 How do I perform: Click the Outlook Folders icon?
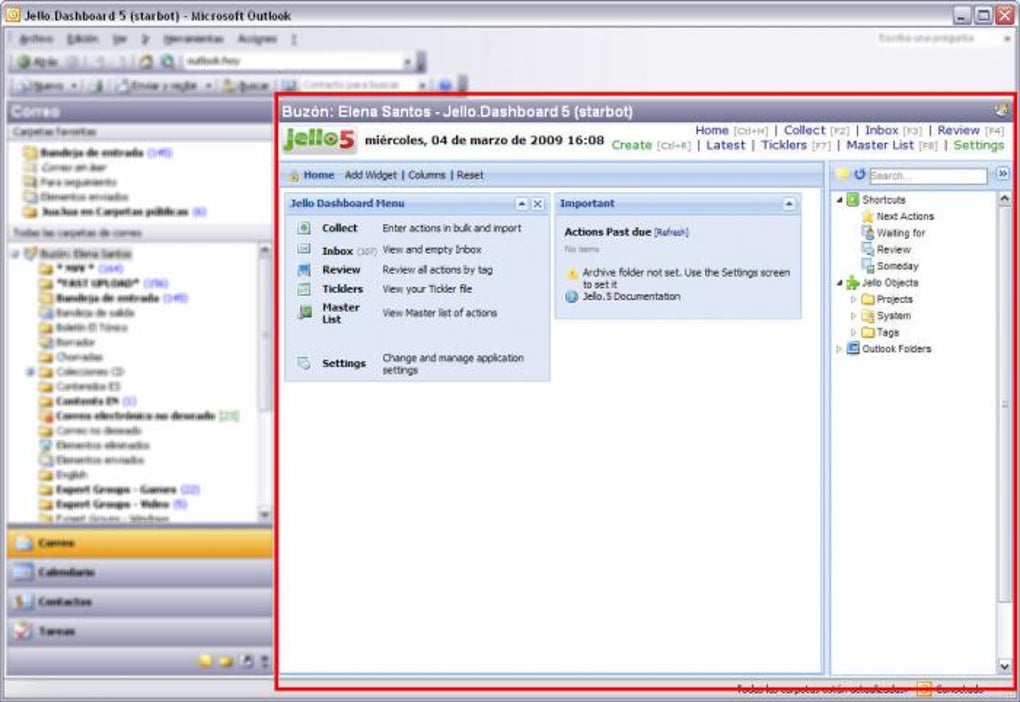[853, 349]
